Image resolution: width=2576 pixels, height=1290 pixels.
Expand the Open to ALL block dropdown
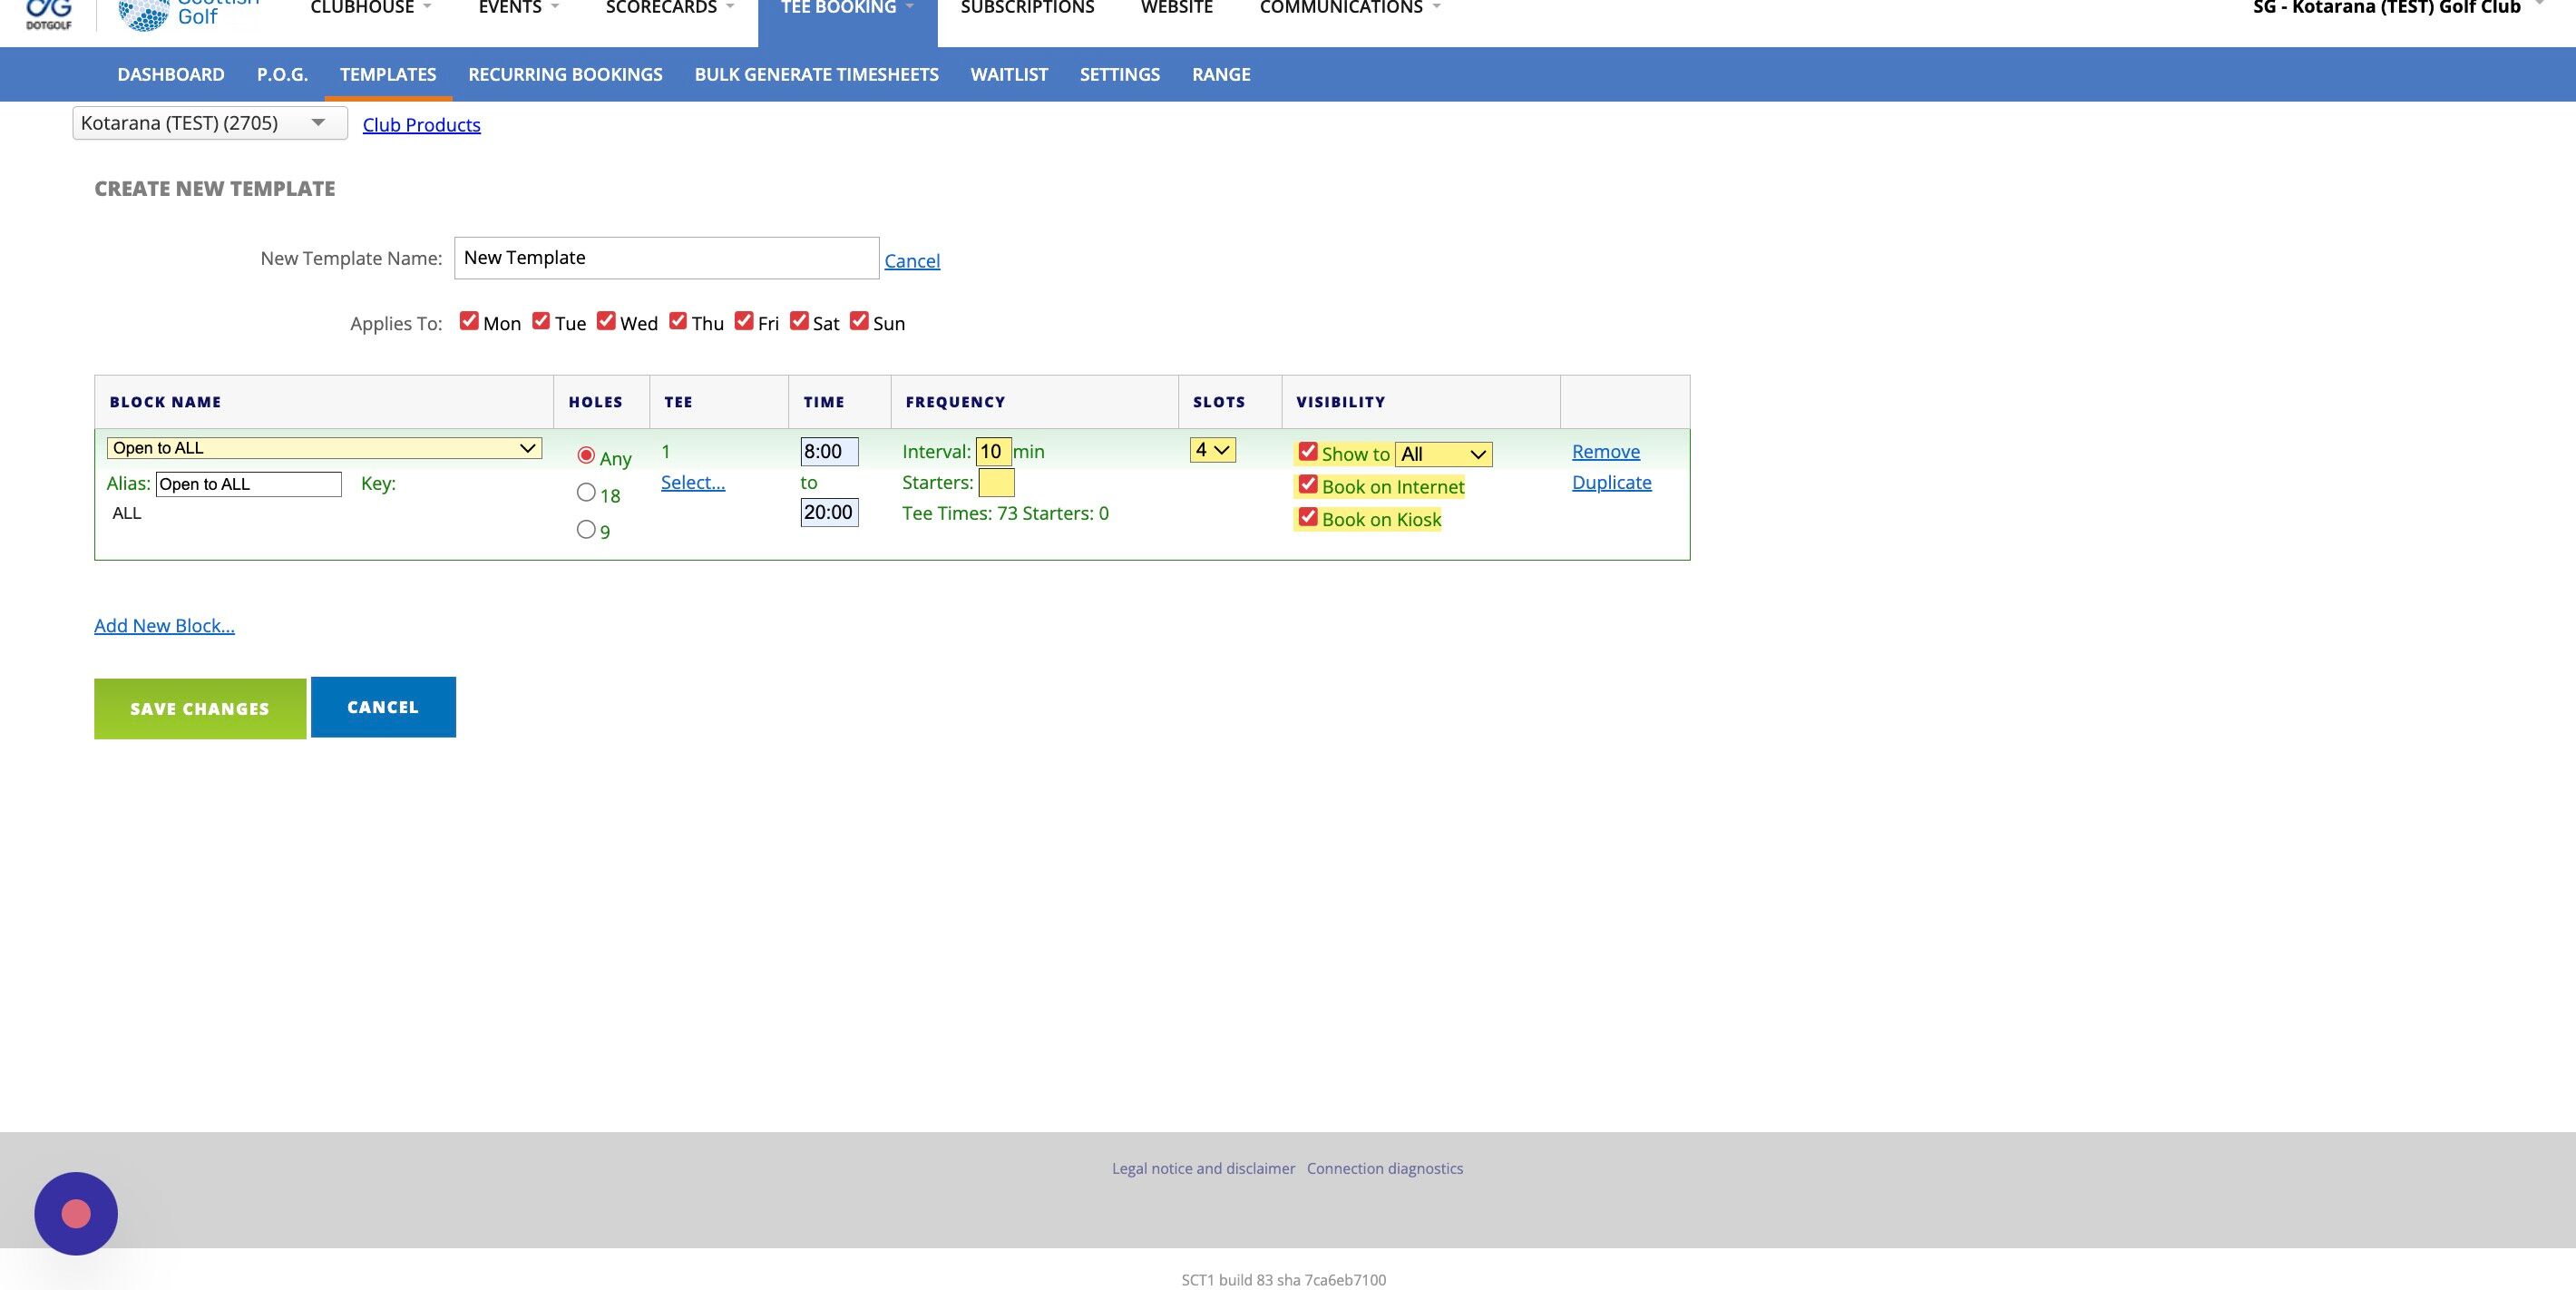[324, 448]
